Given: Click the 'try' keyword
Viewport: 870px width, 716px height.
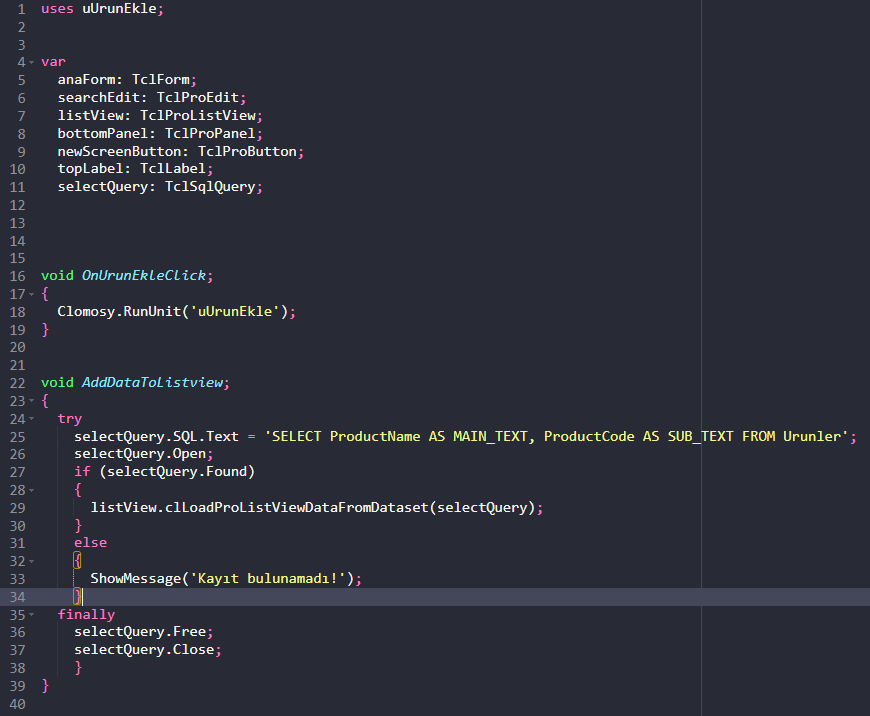Looking at the screenshot, I should (70, 418).
